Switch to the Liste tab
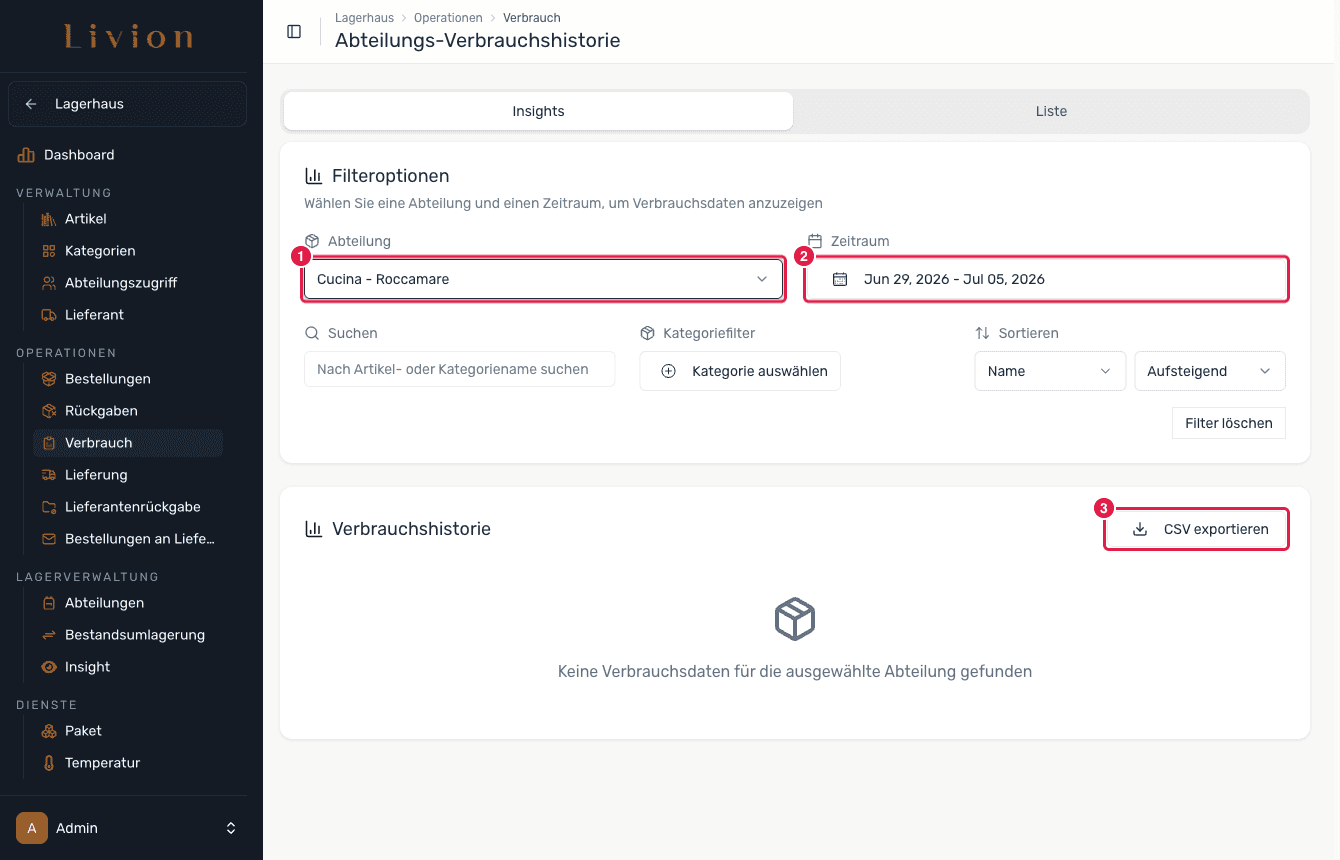The width and height of the screenshot is (1340, 860). (x=1051, y=111)
